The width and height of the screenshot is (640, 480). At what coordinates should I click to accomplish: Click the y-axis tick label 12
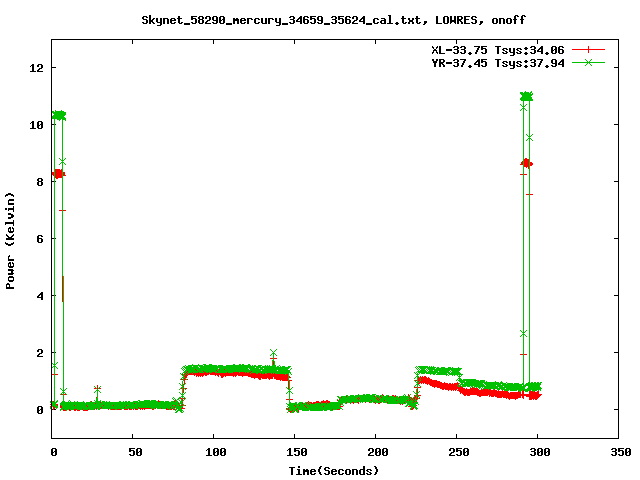click(x=36, y=68)
